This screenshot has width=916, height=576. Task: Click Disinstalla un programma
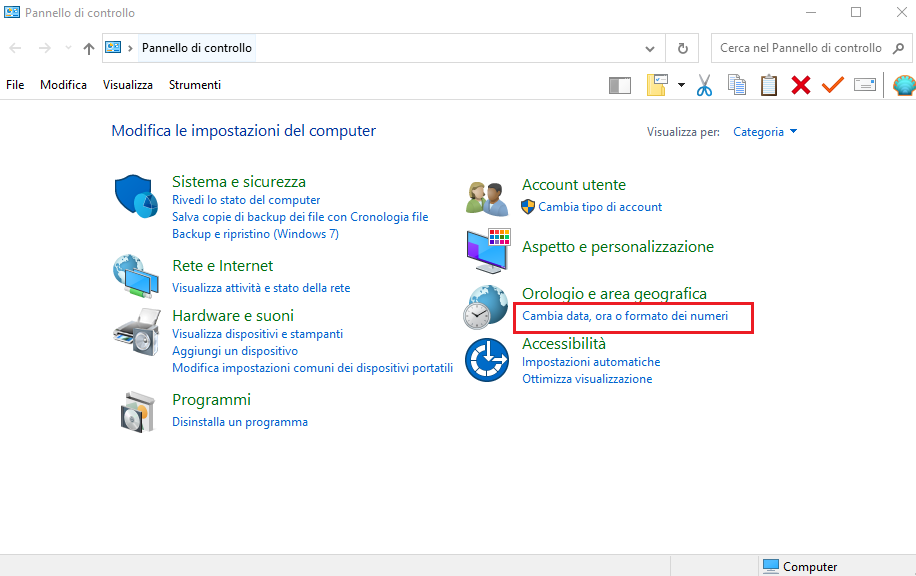240,422
